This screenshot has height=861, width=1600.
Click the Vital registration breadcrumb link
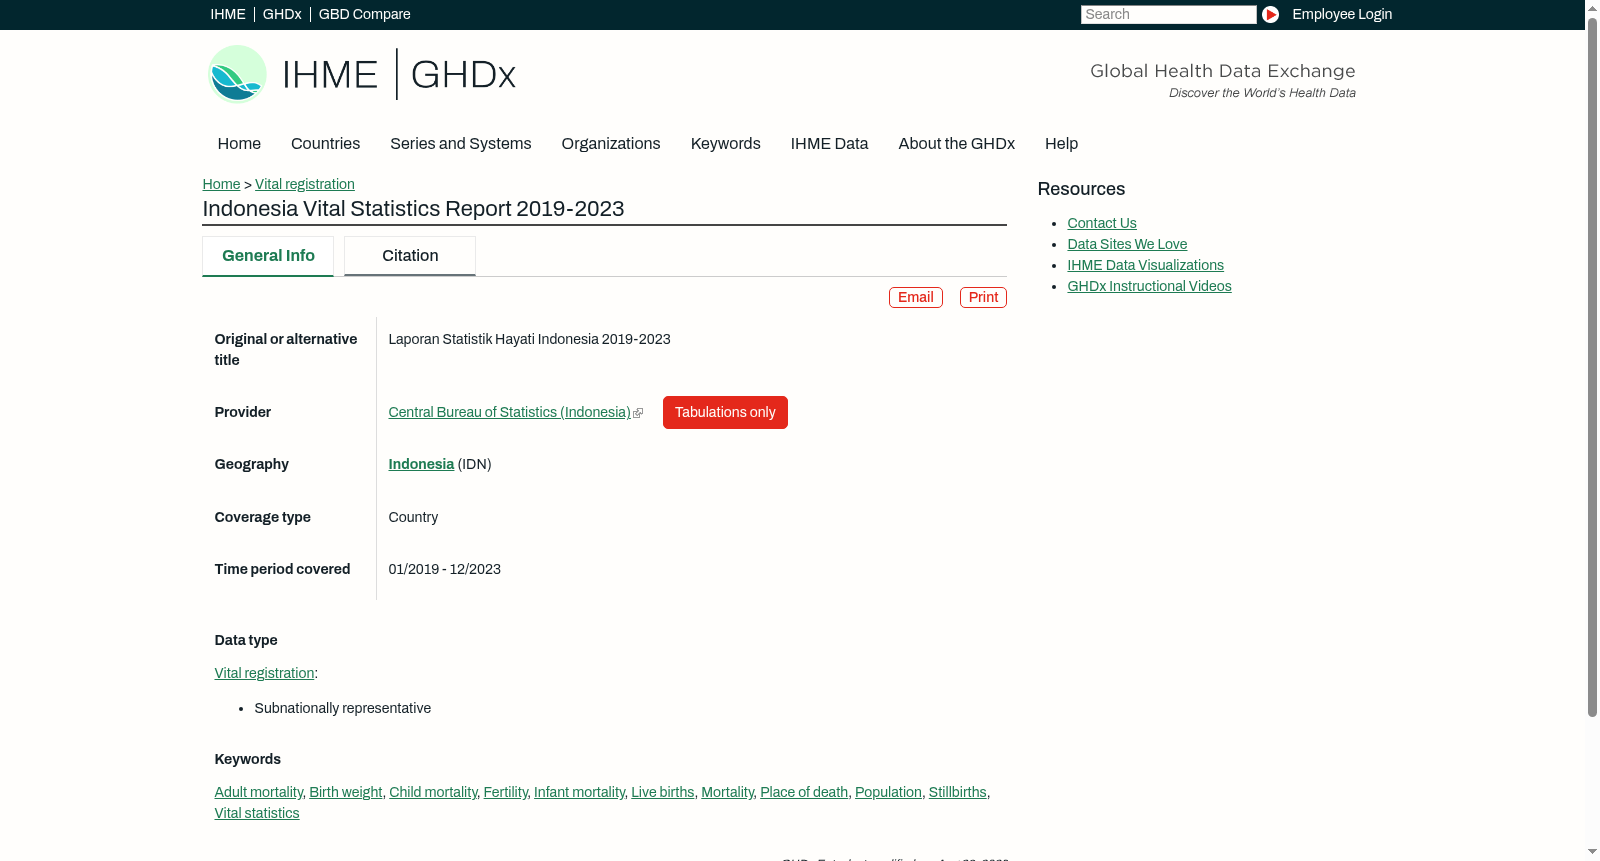305,184
